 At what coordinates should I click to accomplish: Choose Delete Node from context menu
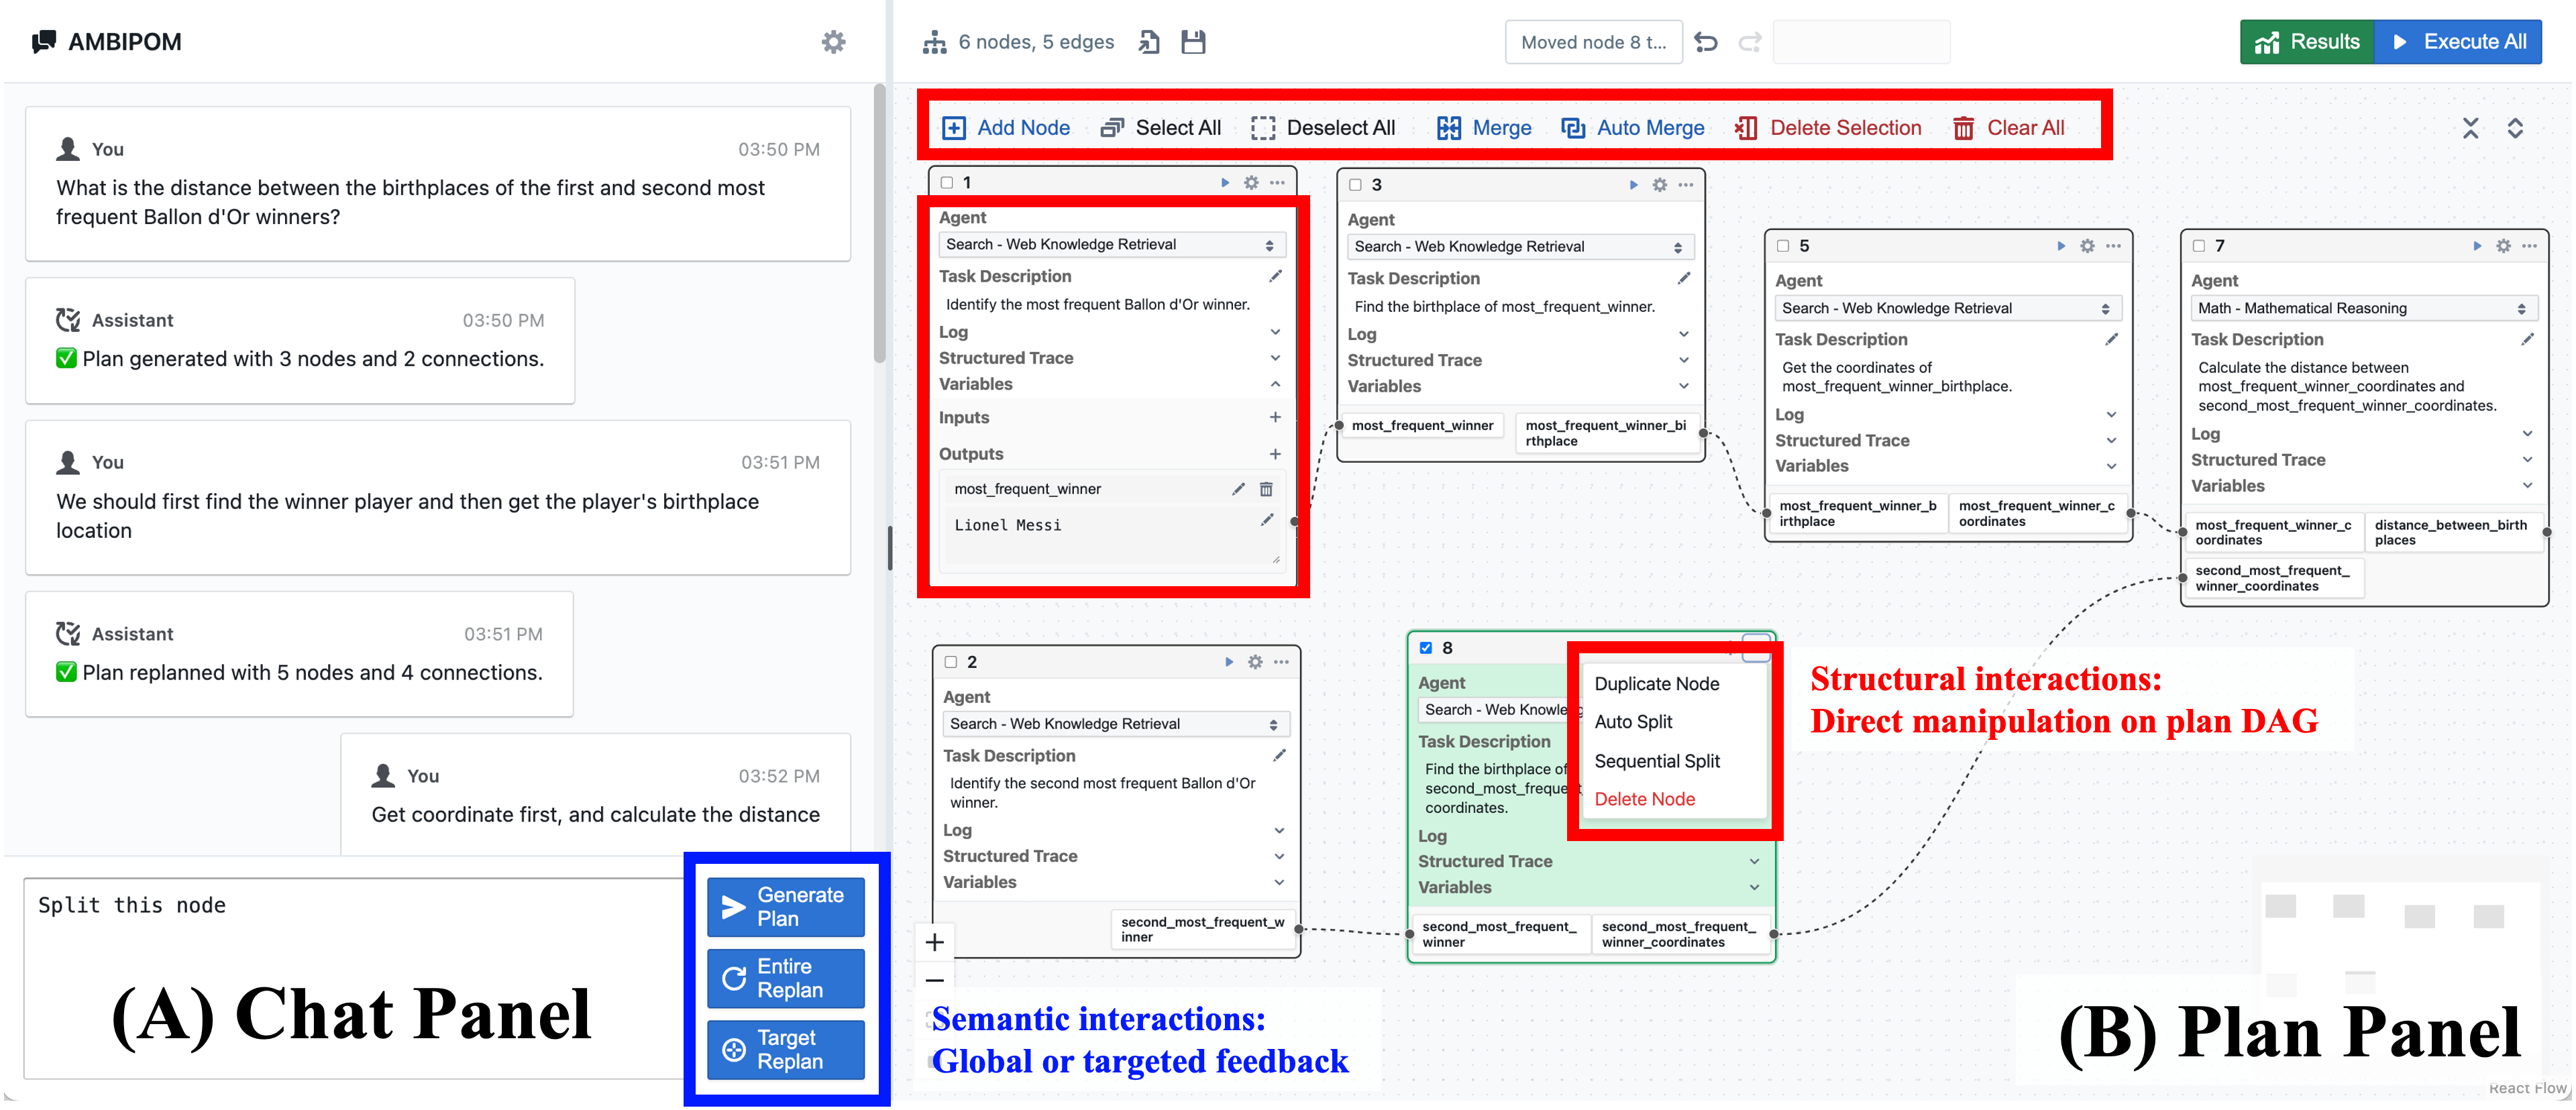(1645, 799)
